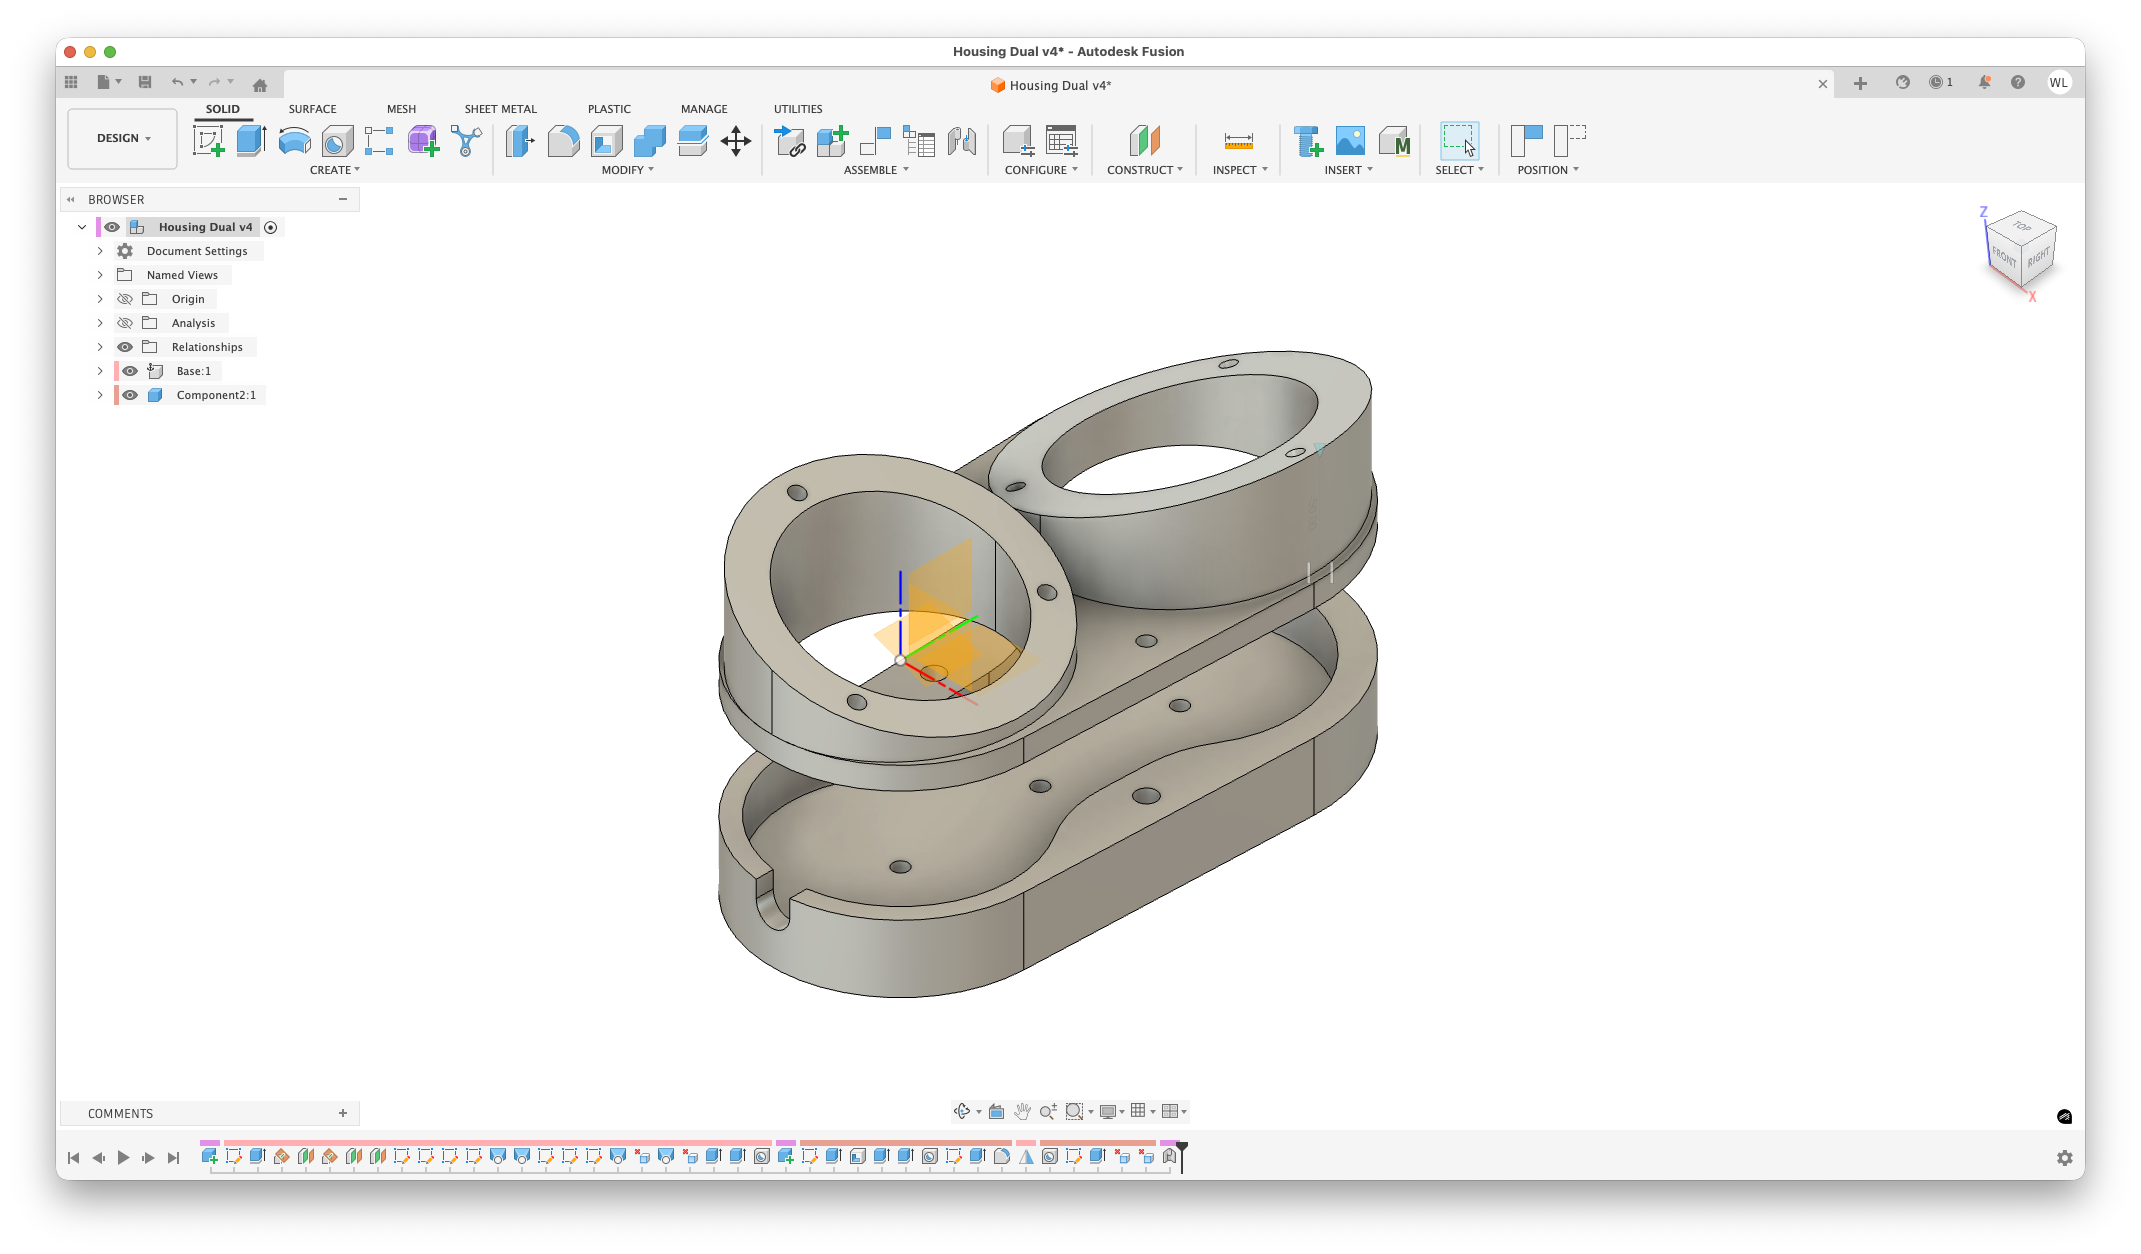Click the Create Sketch tool icon

pos(208,141)
